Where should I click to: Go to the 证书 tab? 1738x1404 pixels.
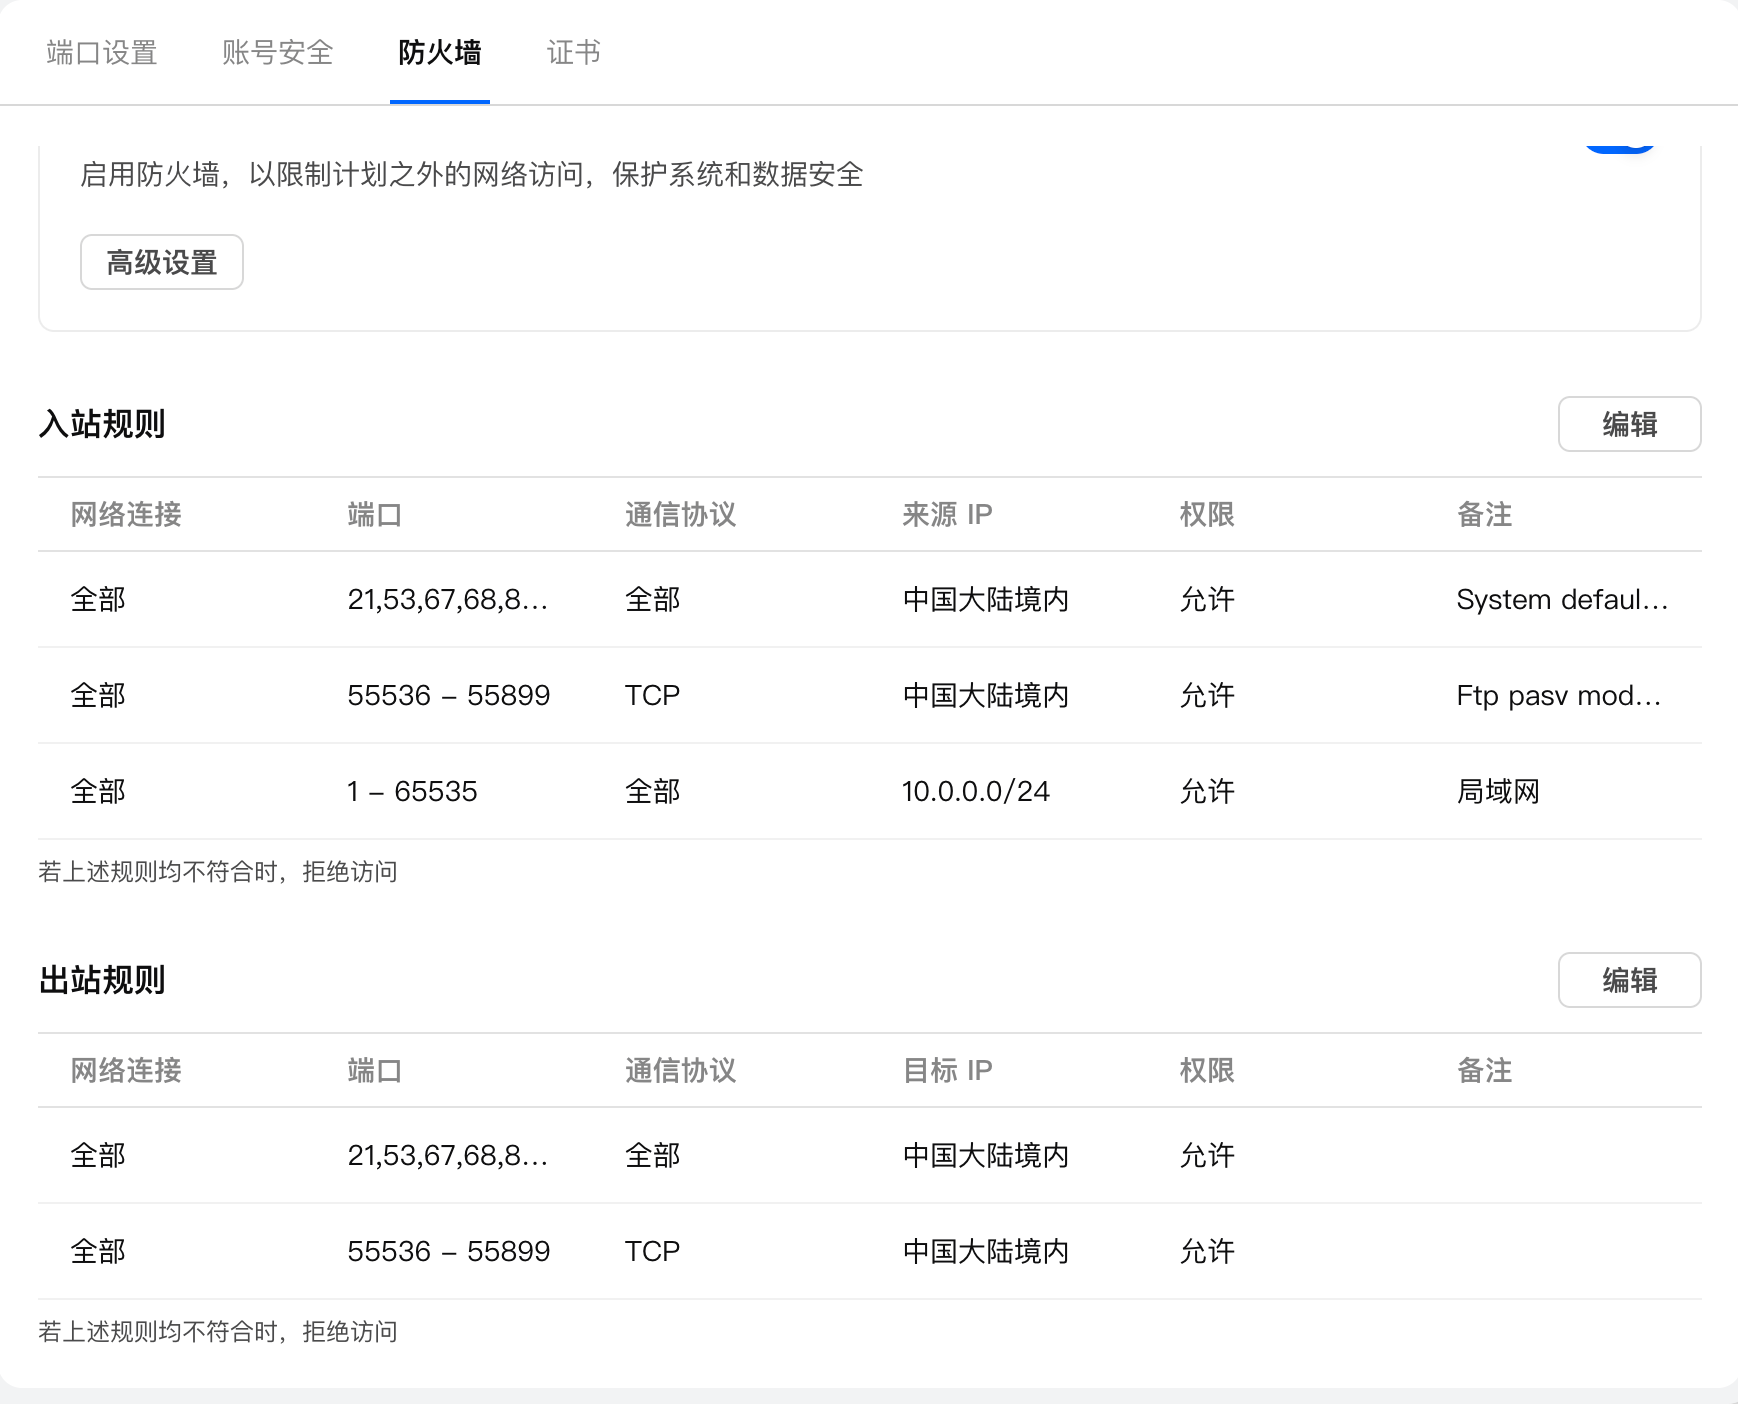[573, 53]
